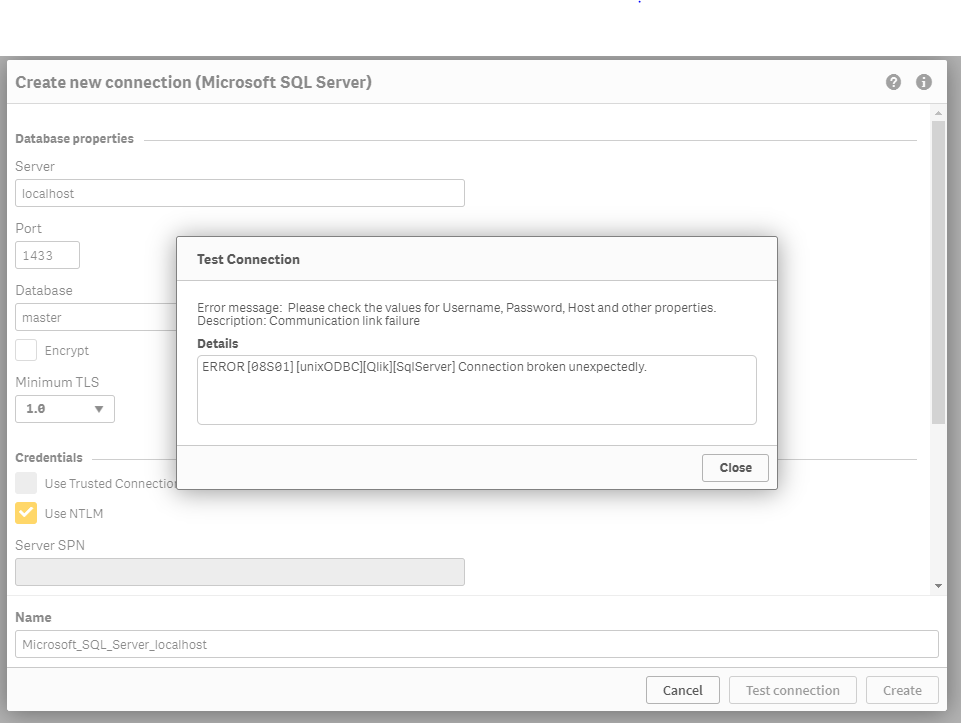The width and height of the screenshot is (961, 723).
Task: Click the info icon in the dialog header
Action: tap(923, 82)
